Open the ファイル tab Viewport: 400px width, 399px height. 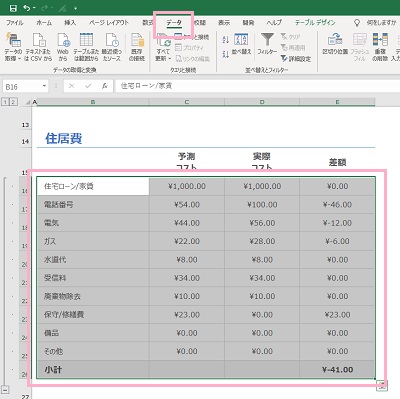click(x=15, y=23)
